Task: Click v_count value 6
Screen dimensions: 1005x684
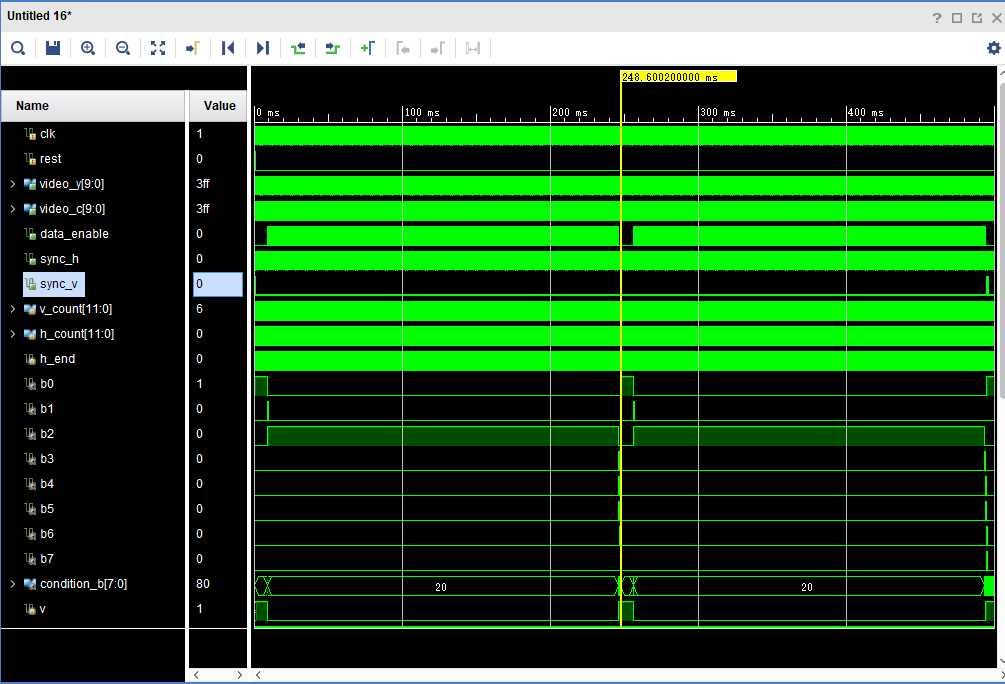Action: [199, 309]
